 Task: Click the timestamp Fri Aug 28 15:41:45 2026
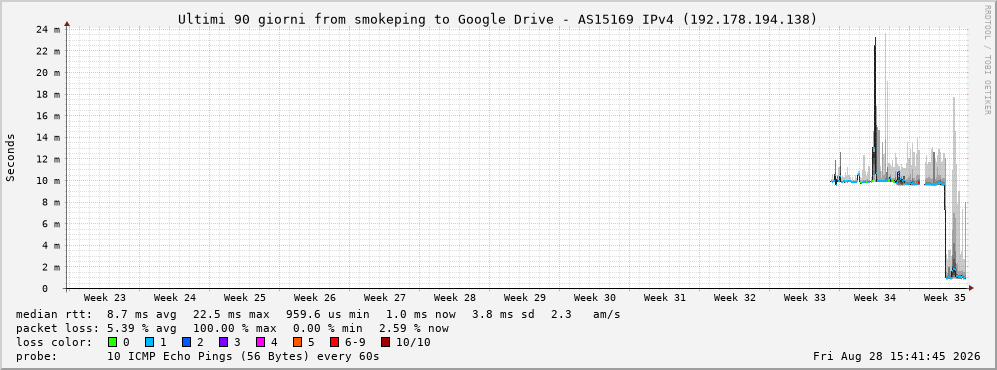pyautogui.click(x=897, y=356)
